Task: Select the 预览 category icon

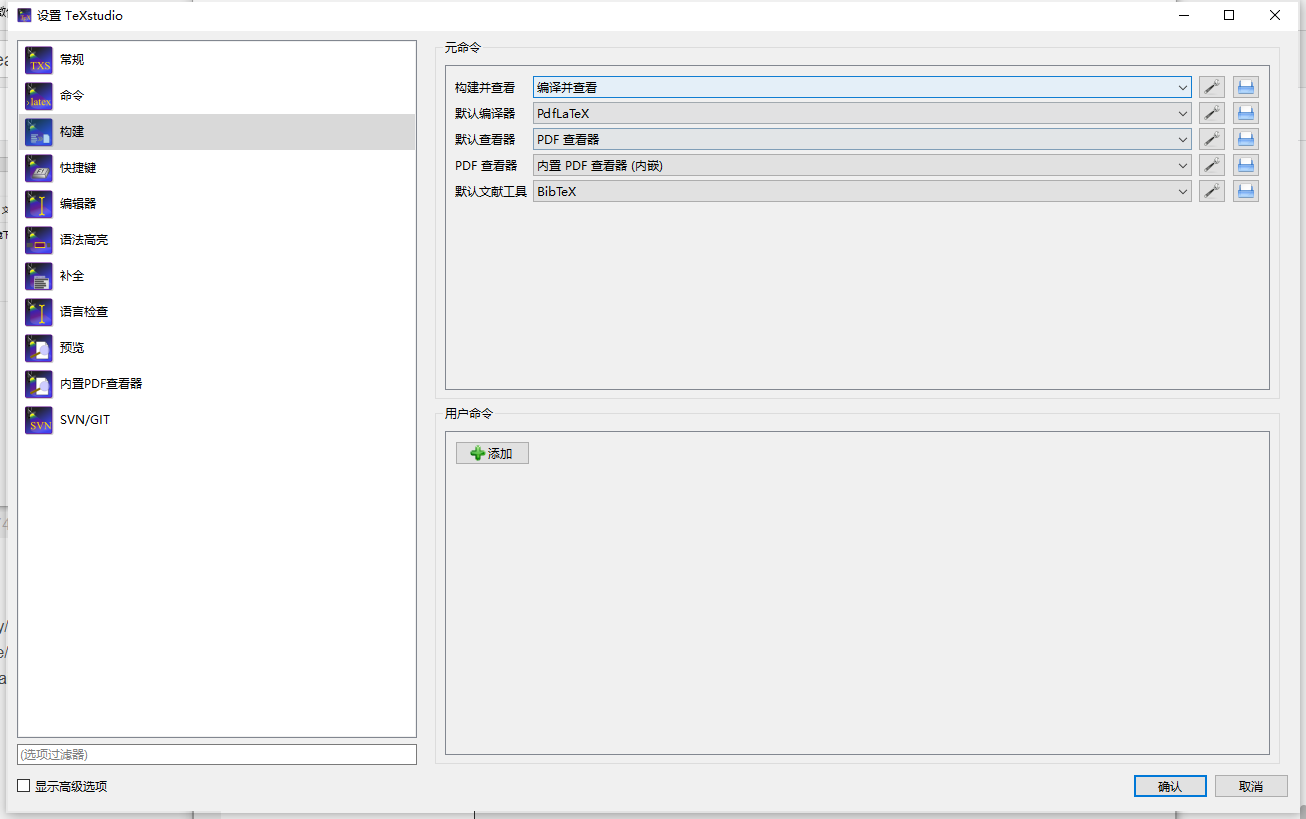Action: click(x=39, y=348)
